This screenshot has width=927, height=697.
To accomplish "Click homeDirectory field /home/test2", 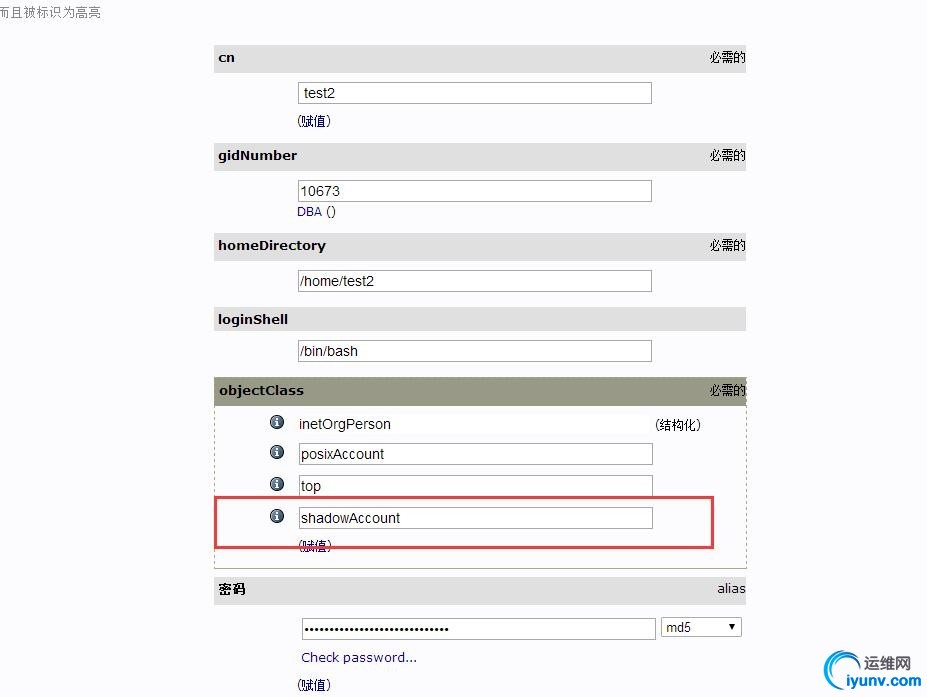I will 475,281.
